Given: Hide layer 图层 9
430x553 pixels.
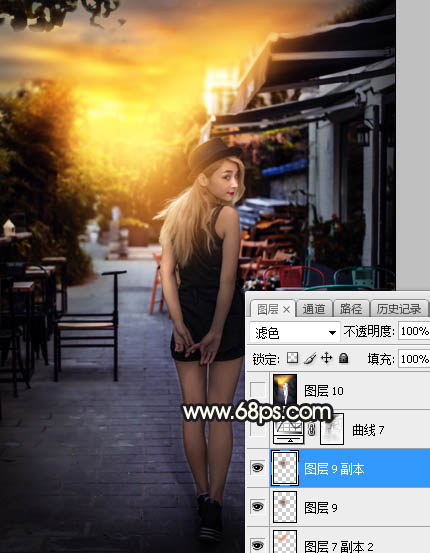Looking at the screenshot, I should (258, 507).
